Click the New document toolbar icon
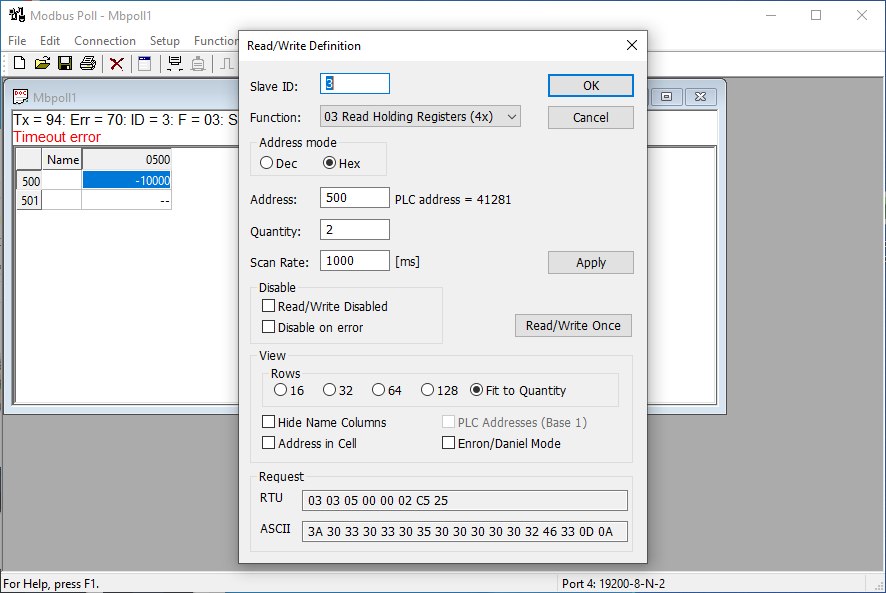 [19, 64]
